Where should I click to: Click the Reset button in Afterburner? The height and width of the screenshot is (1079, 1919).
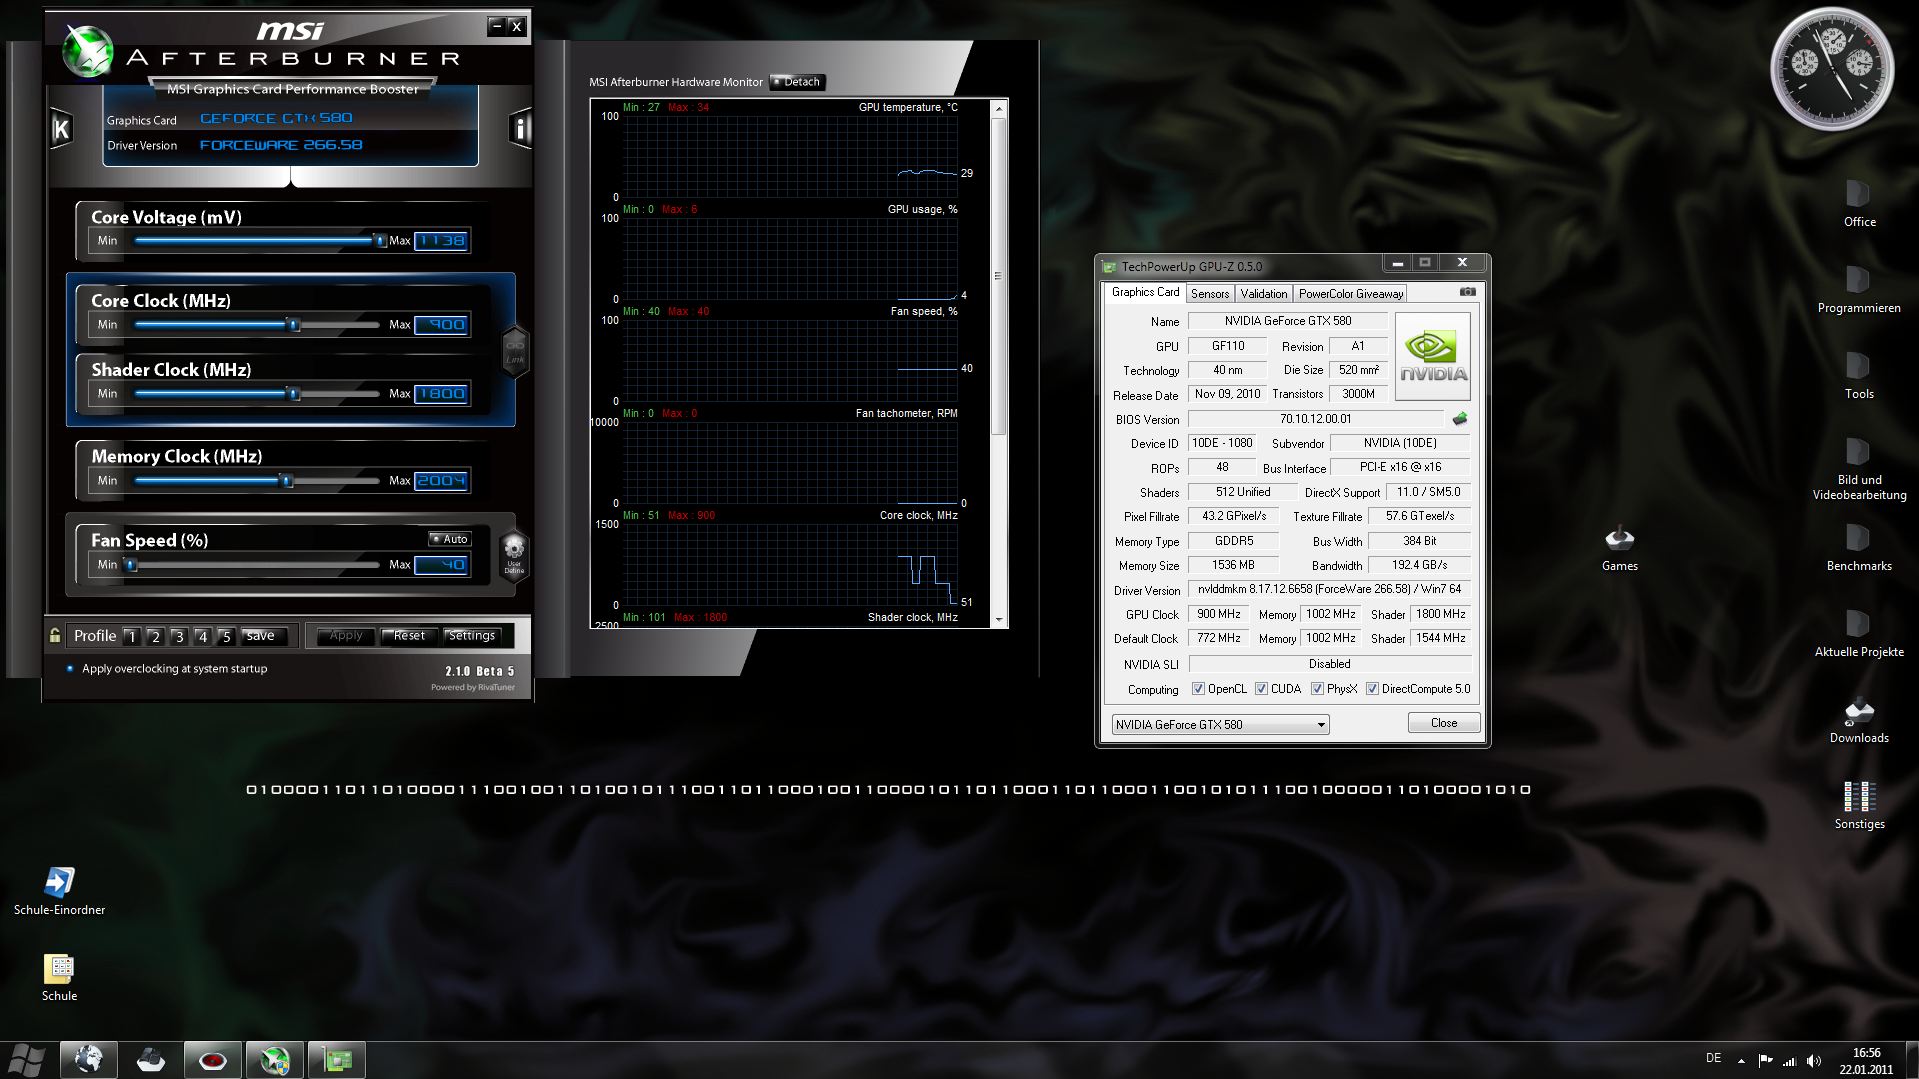(x=409, y=636)
